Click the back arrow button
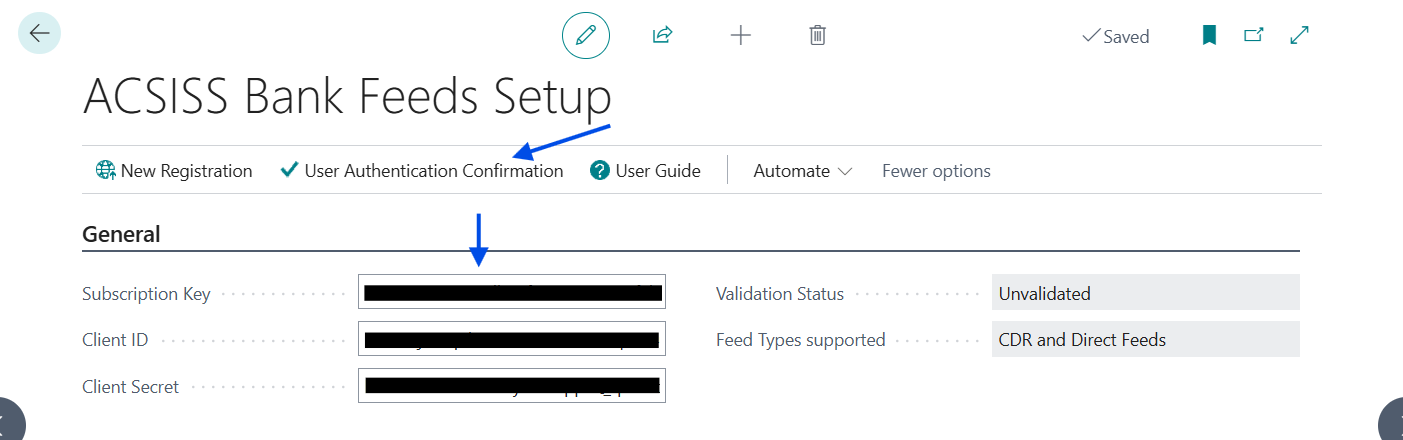Viewport: 1403px width, 440px height. pyautogui.click(x=39, y=33)
